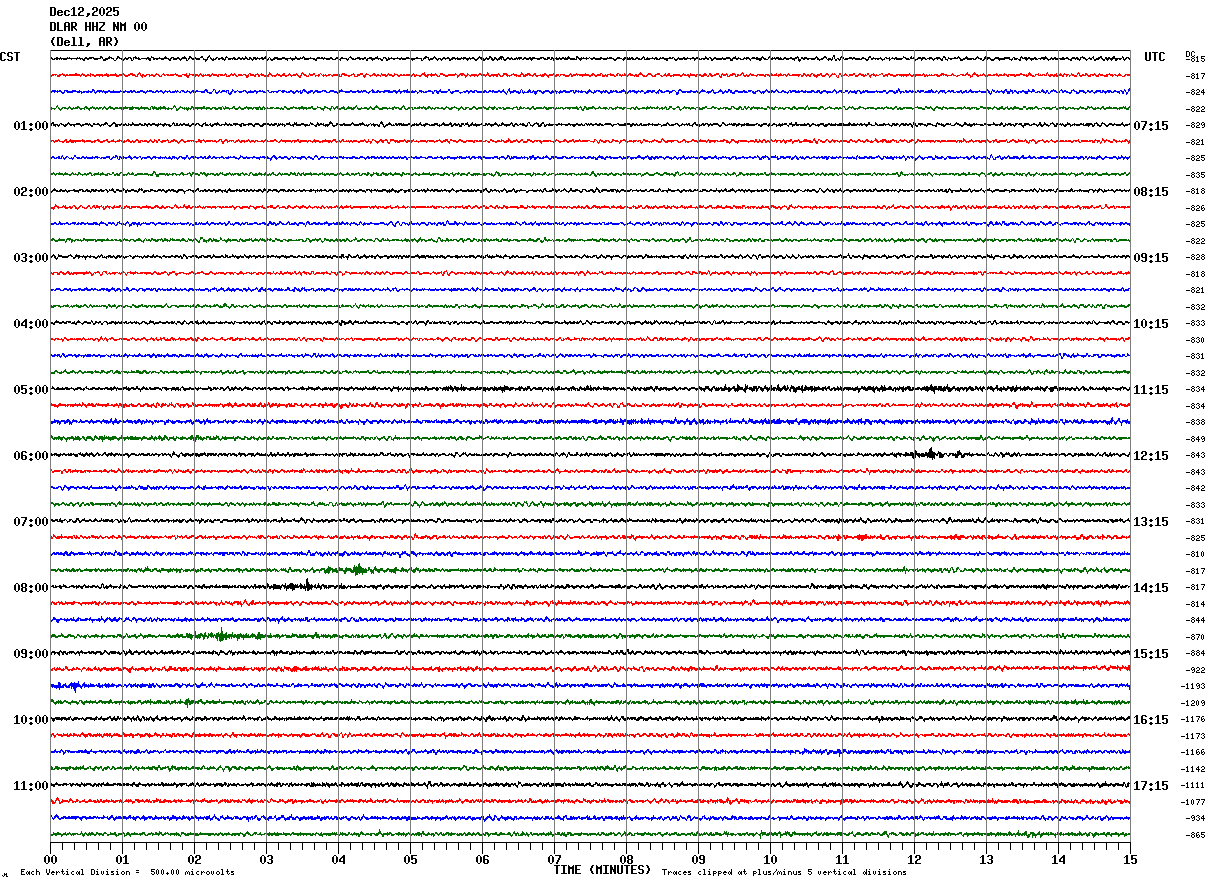Select the 09:00 CST row label

(30, 654)
